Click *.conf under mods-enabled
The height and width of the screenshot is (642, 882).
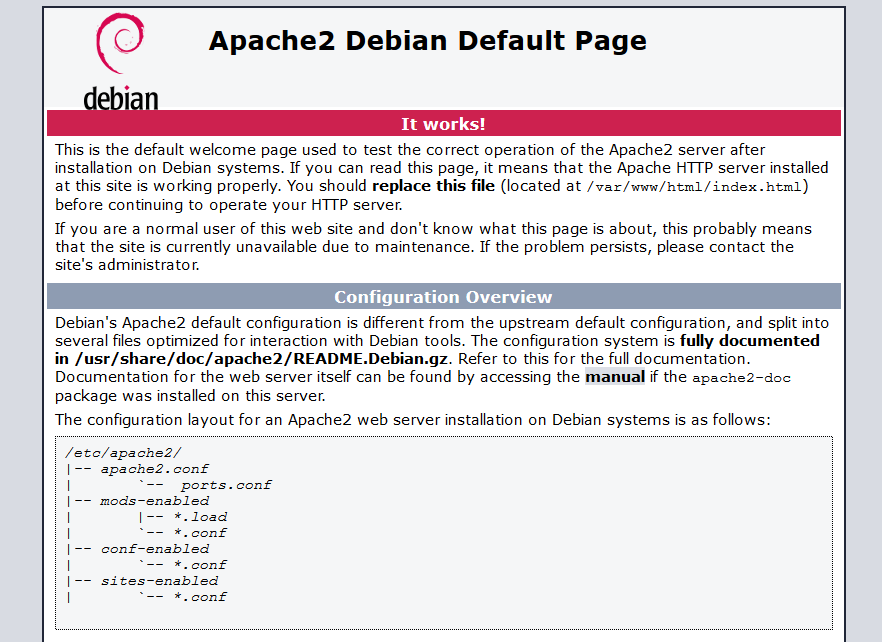point(200,533)
